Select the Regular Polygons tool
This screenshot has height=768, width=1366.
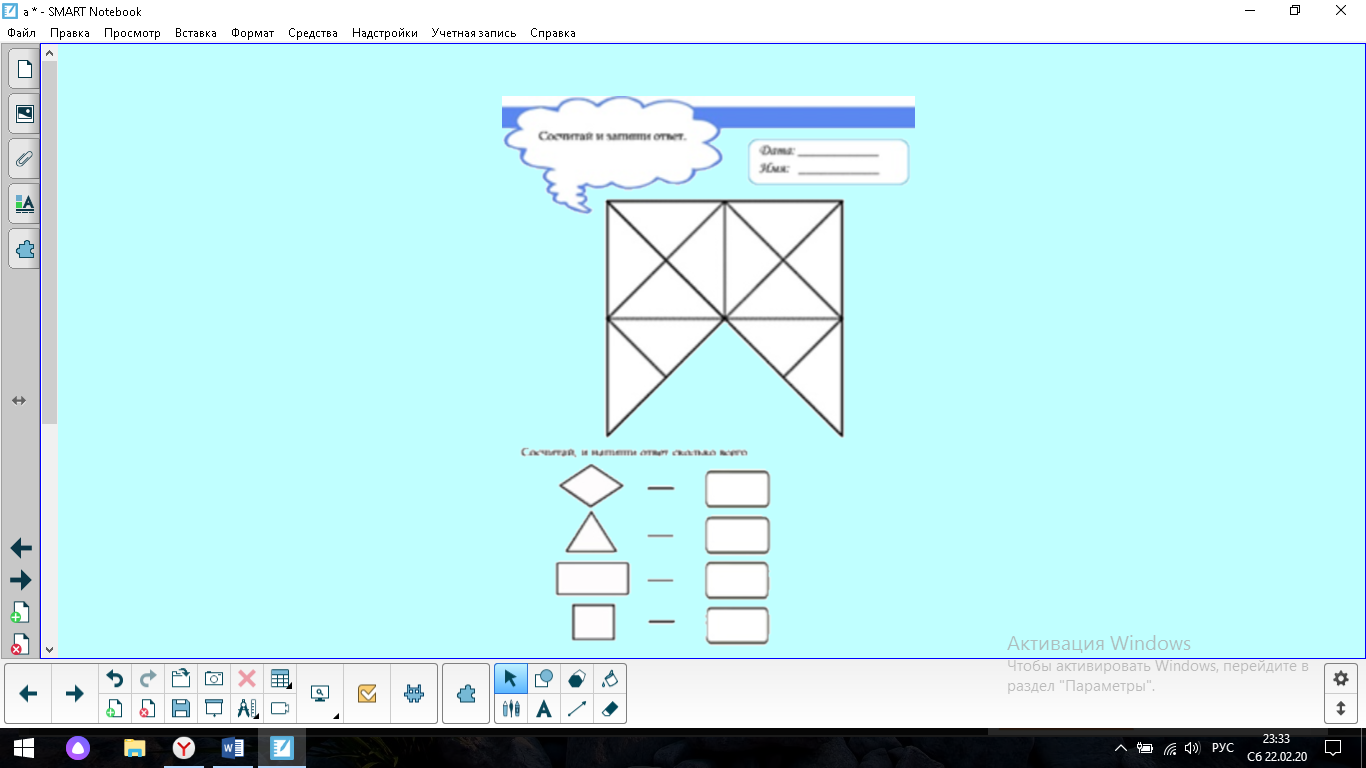click(577, 679)
